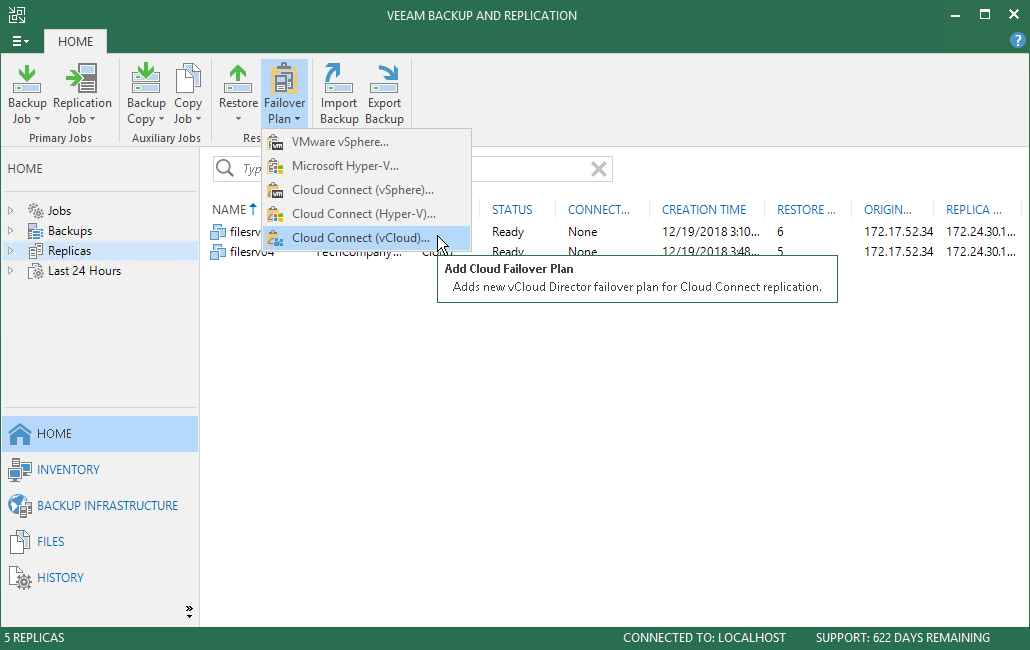Select the Last 24 Hours tree label

tap(84, 271)
